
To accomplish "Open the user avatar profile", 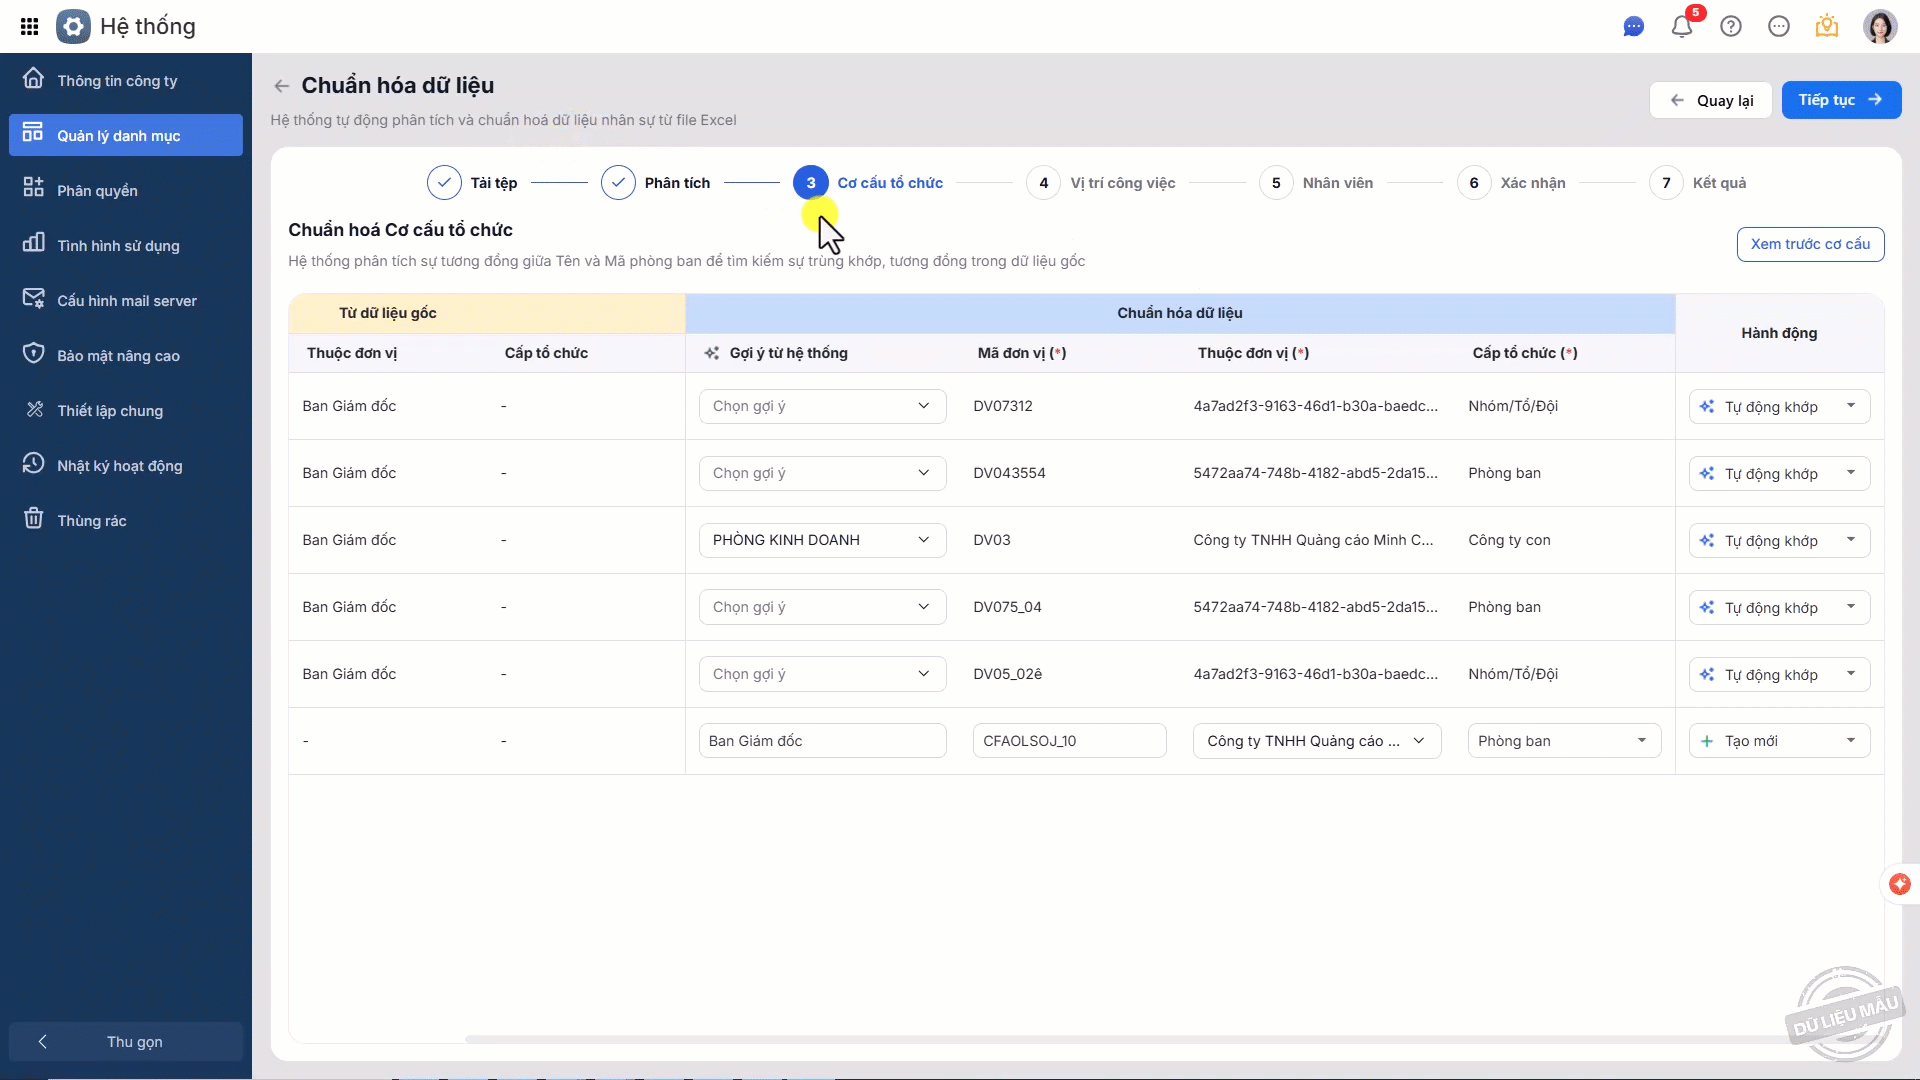I will click(x=1879, y=27).
